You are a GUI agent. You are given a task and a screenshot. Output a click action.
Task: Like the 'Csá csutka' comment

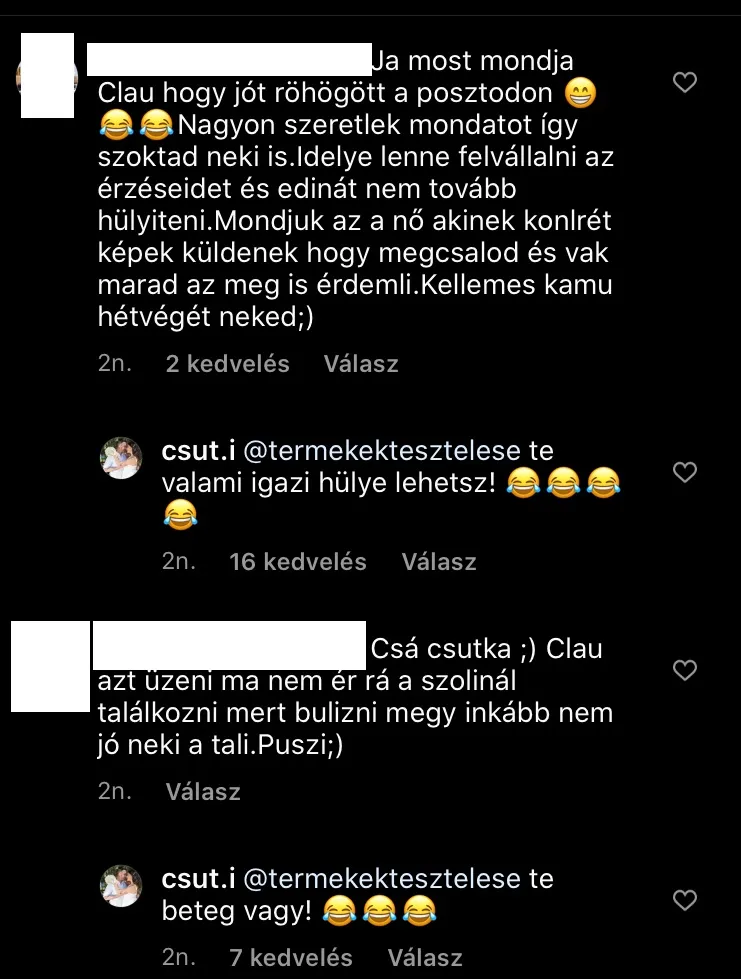click(x=685, y=670)
